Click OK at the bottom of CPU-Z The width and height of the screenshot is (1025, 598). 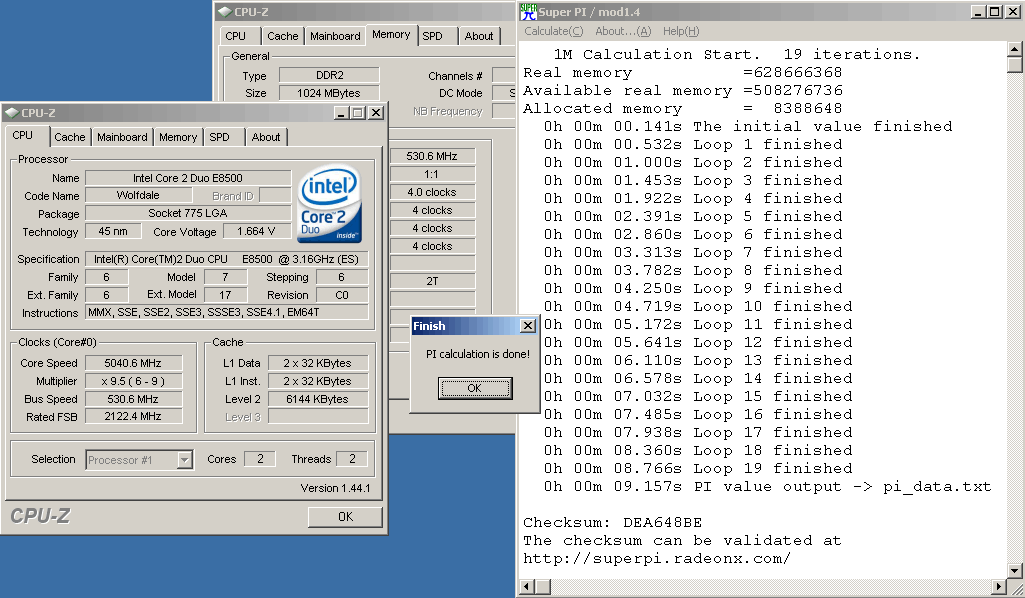pos(345,517)
